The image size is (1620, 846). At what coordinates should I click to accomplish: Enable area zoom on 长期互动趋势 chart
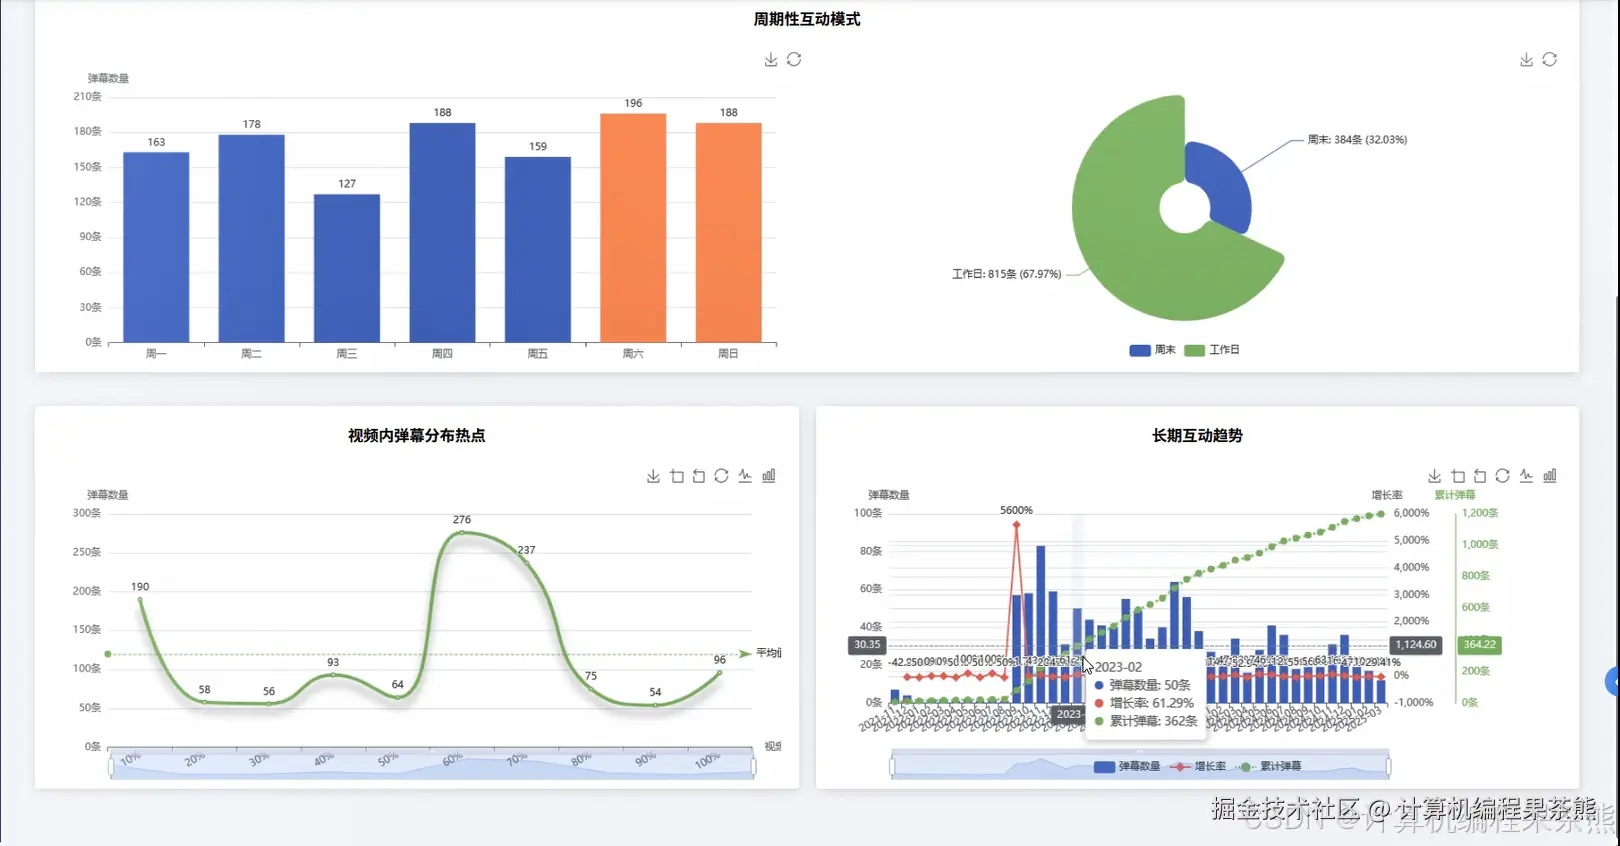click(x=1458, y=476)
